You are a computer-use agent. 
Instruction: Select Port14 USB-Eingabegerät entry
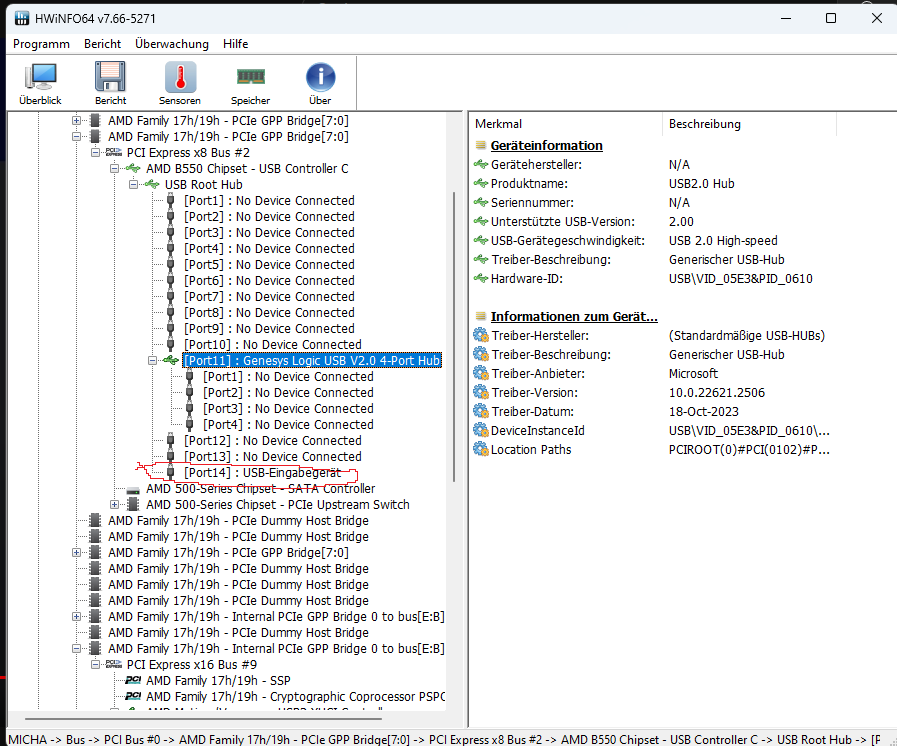(x=263, y=473)
